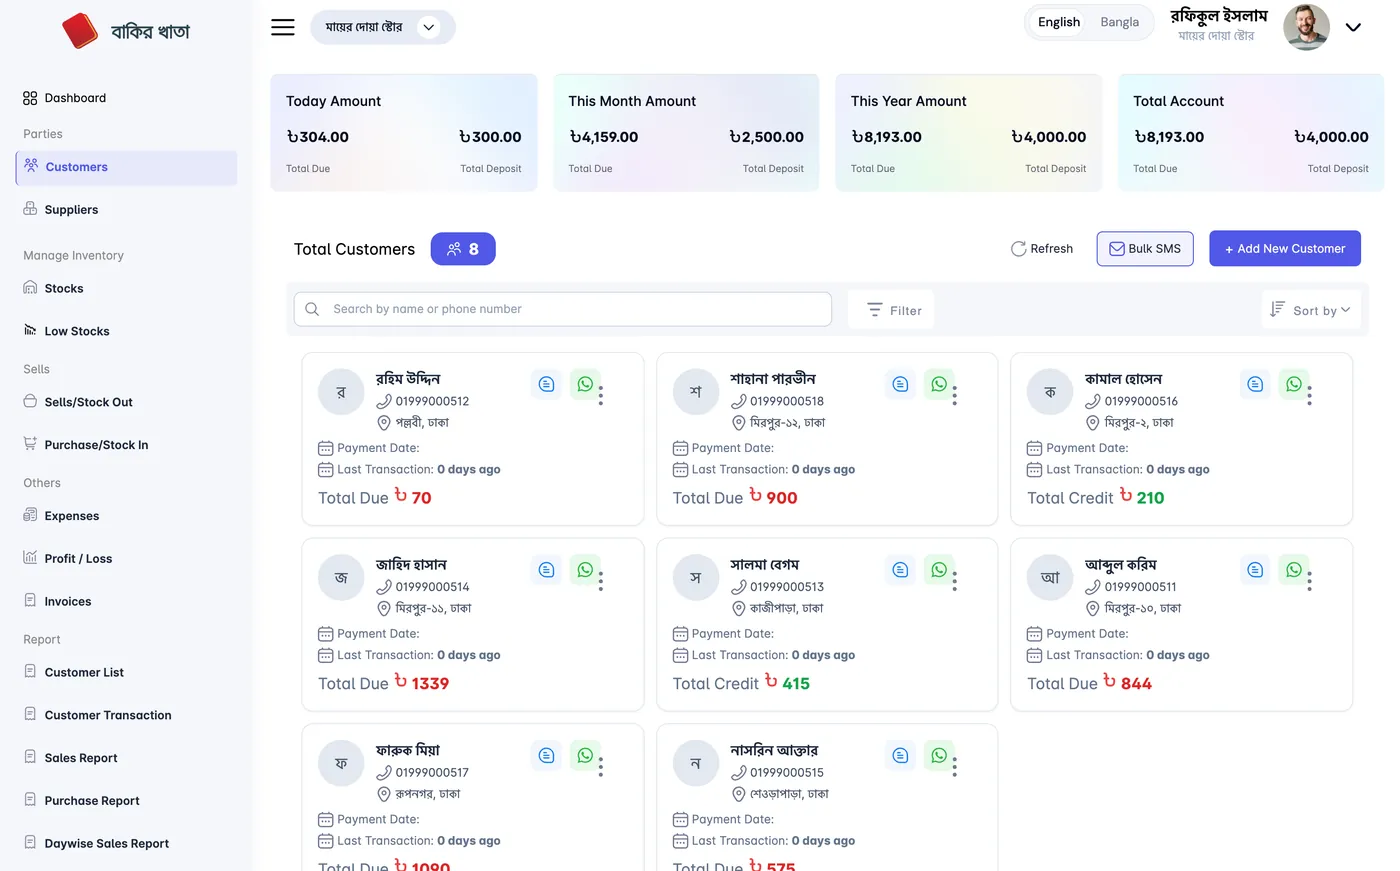Open three-dot menu on 01999000513 card
Image resolution: width=1400 pixels, height=871 pixels.
click(955, 581)
